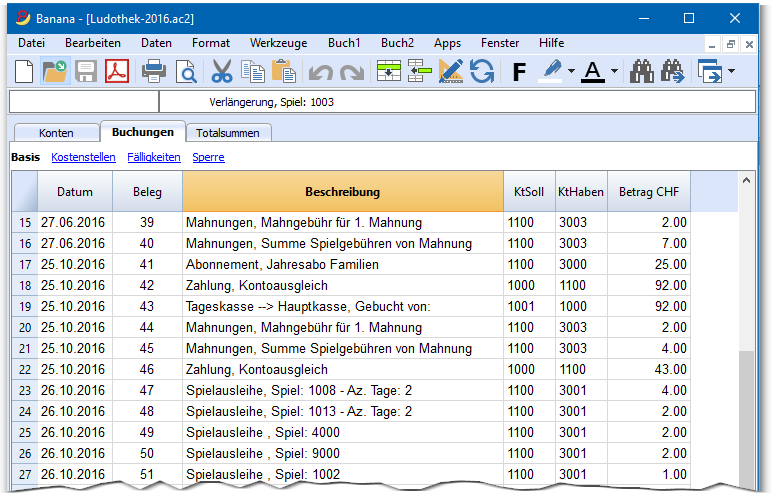The width and height of the screenshot is (771, 502).
Task: Switch to the Totalsummen tab
Action: (228, 133)
